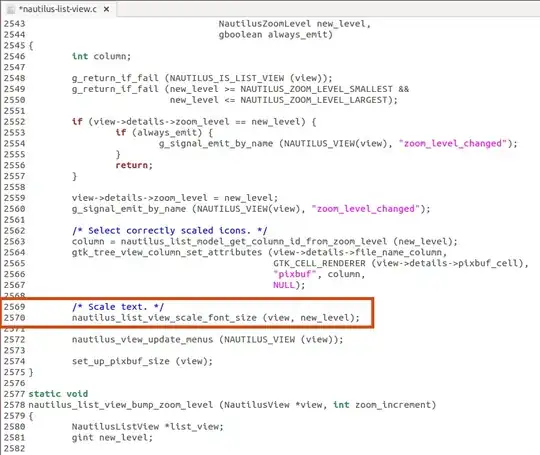Click 'set_up_pixbuf_size (view);' line
The height and width of the screenshot is (455, 540).
click(143, 361)
